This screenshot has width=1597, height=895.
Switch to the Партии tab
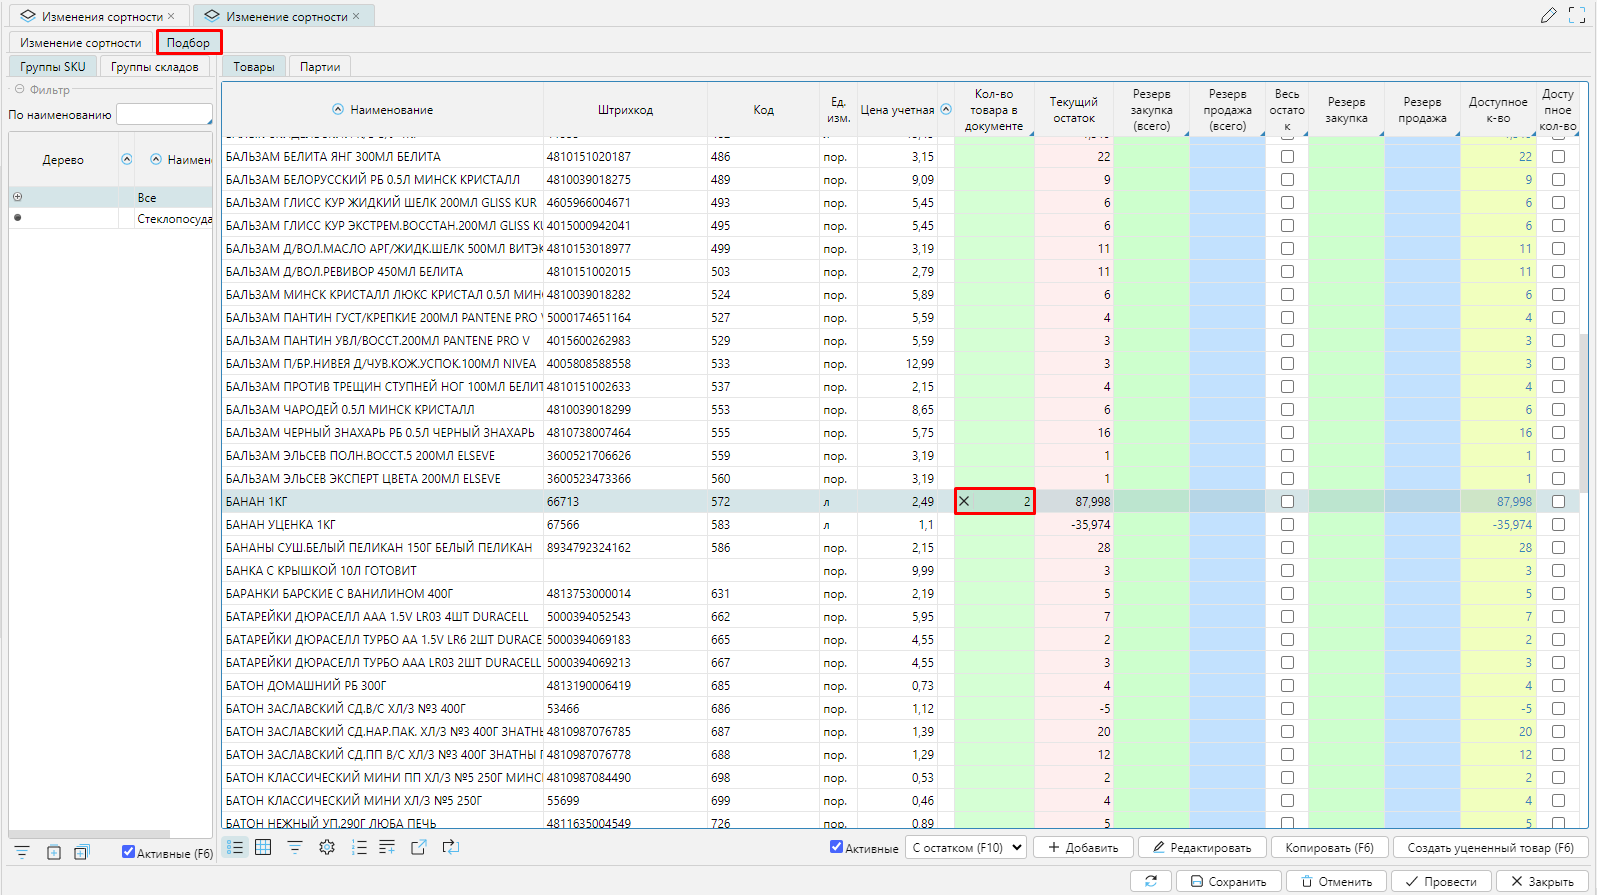[320, 67]
